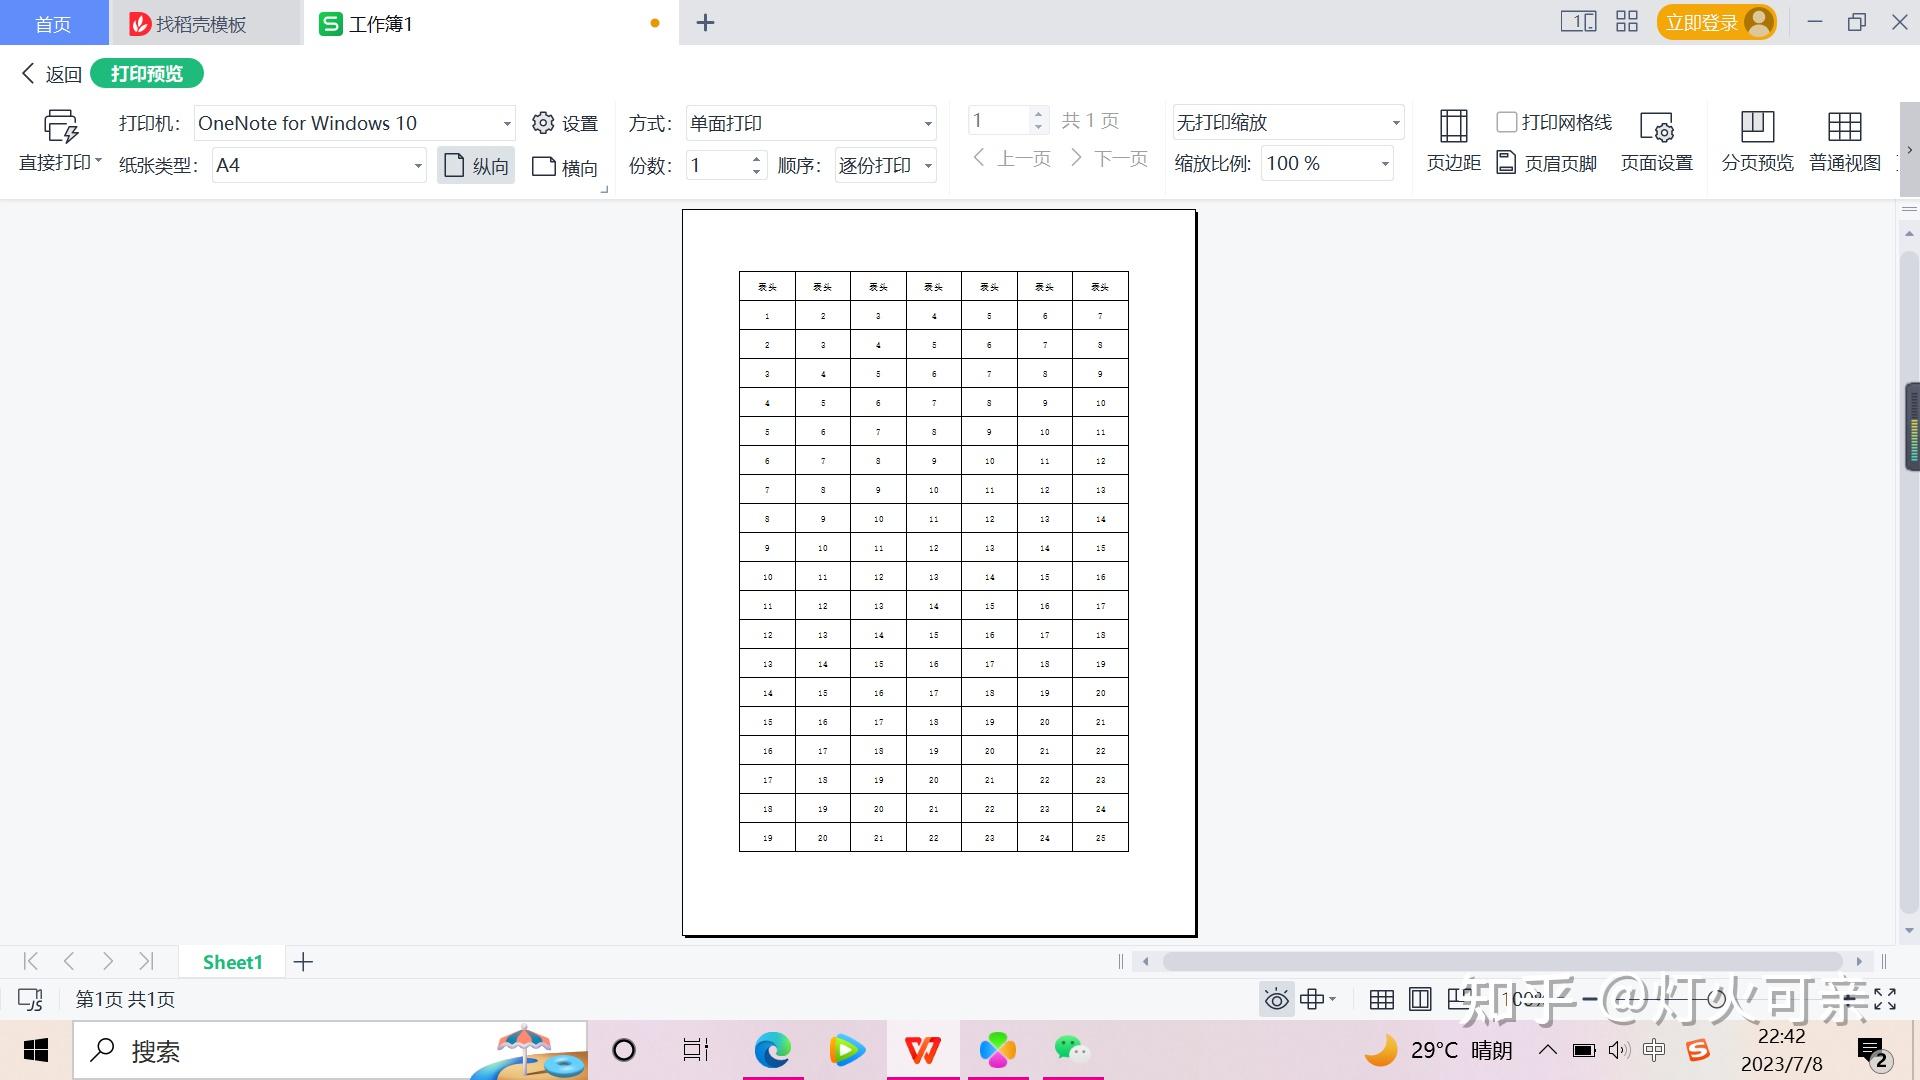This screenshot has width=1920, height=1080.
Task: Switch to page break preview
Action: click(x=1757, y=127)
